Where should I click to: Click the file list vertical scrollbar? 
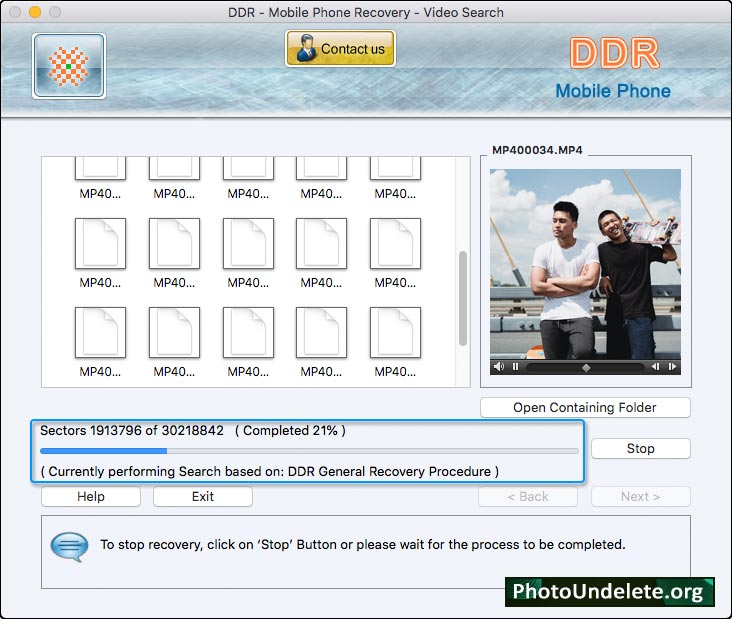coord(463,298)
